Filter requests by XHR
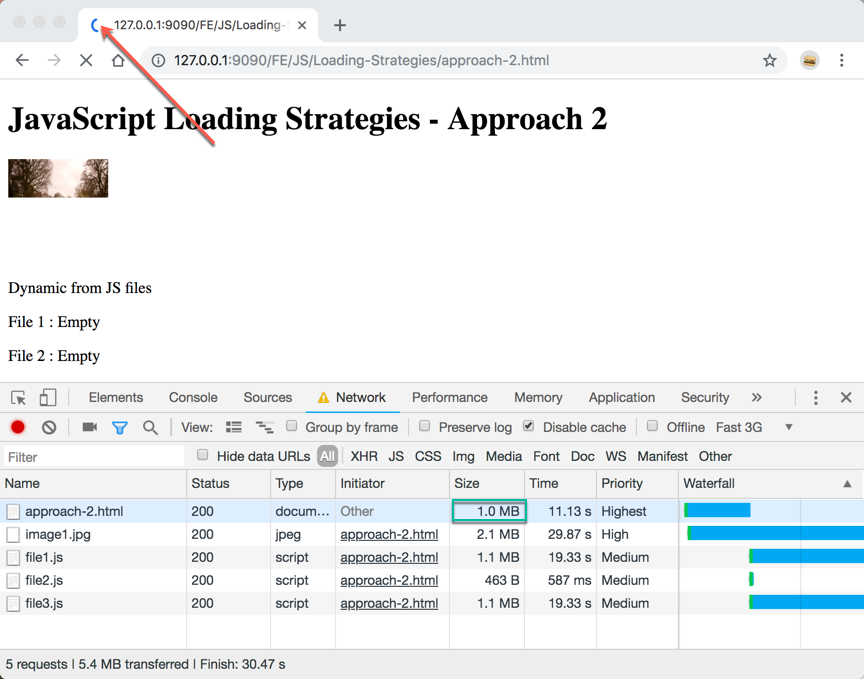The width and height of the screenshot is (864, 679). pos(364,456)
